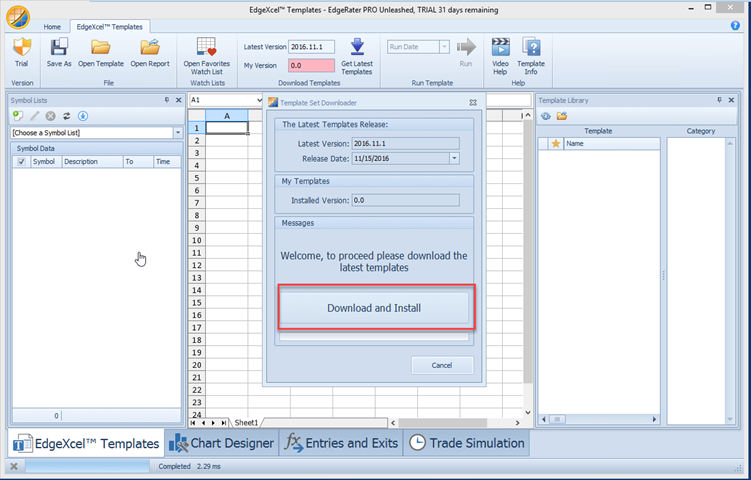Viewport: 751px width, 480px height.
Task: Open Favorites Watch List icon
Action: click(x=206, y=47)
